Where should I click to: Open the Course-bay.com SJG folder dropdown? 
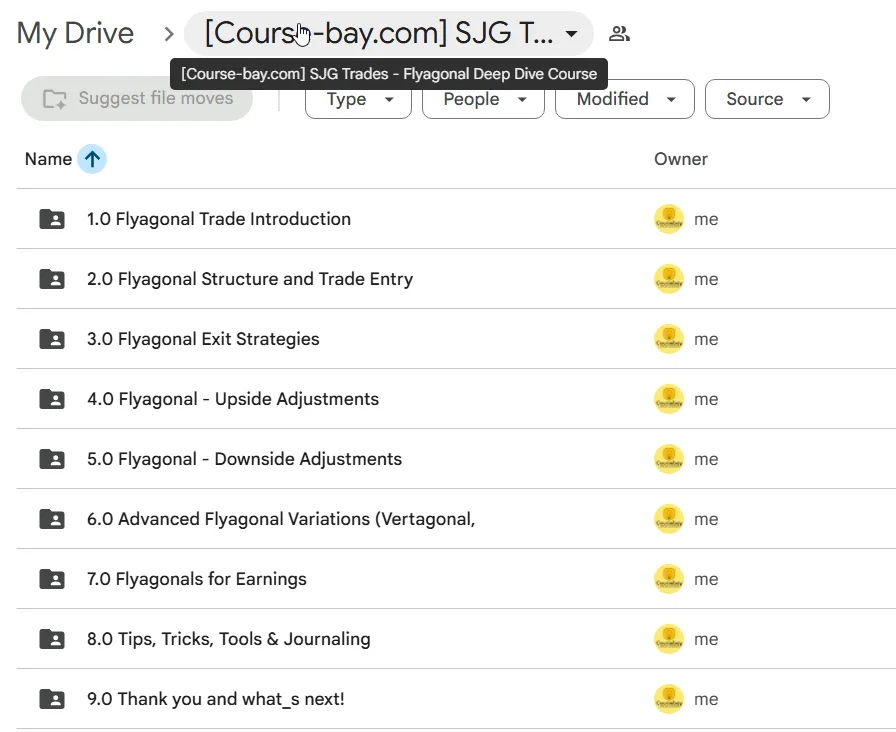389,33
